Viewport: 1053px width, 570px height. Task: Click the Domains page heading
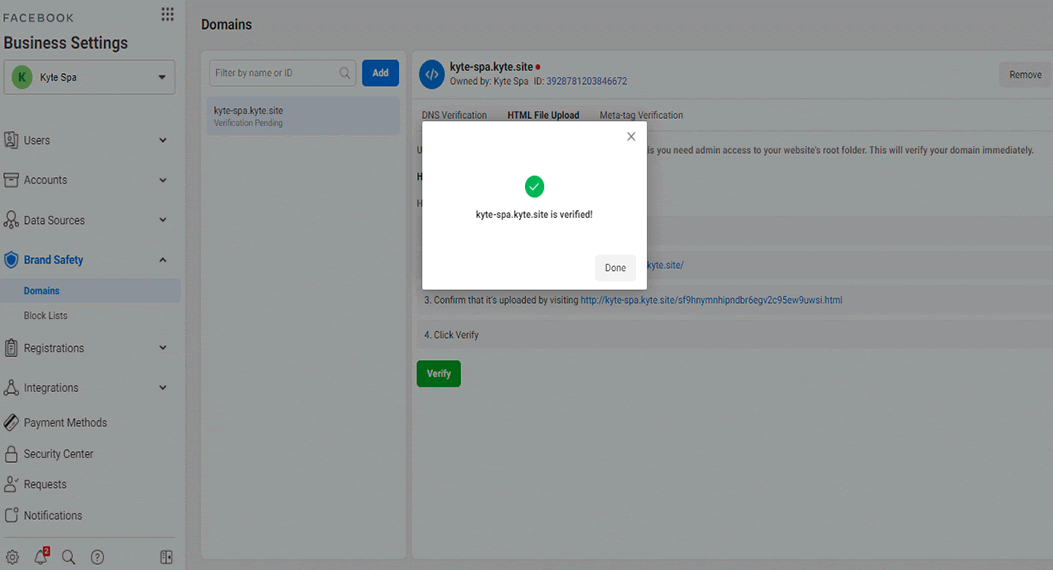coord(226,24)
